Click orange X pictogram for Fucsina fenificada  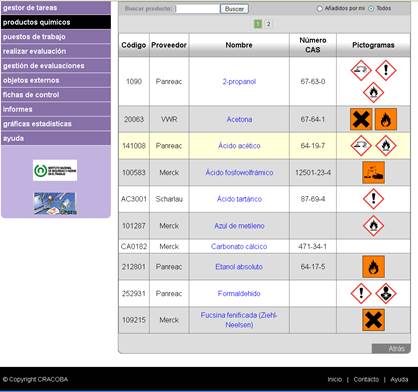pyautogui.click(x=373, y=320)
